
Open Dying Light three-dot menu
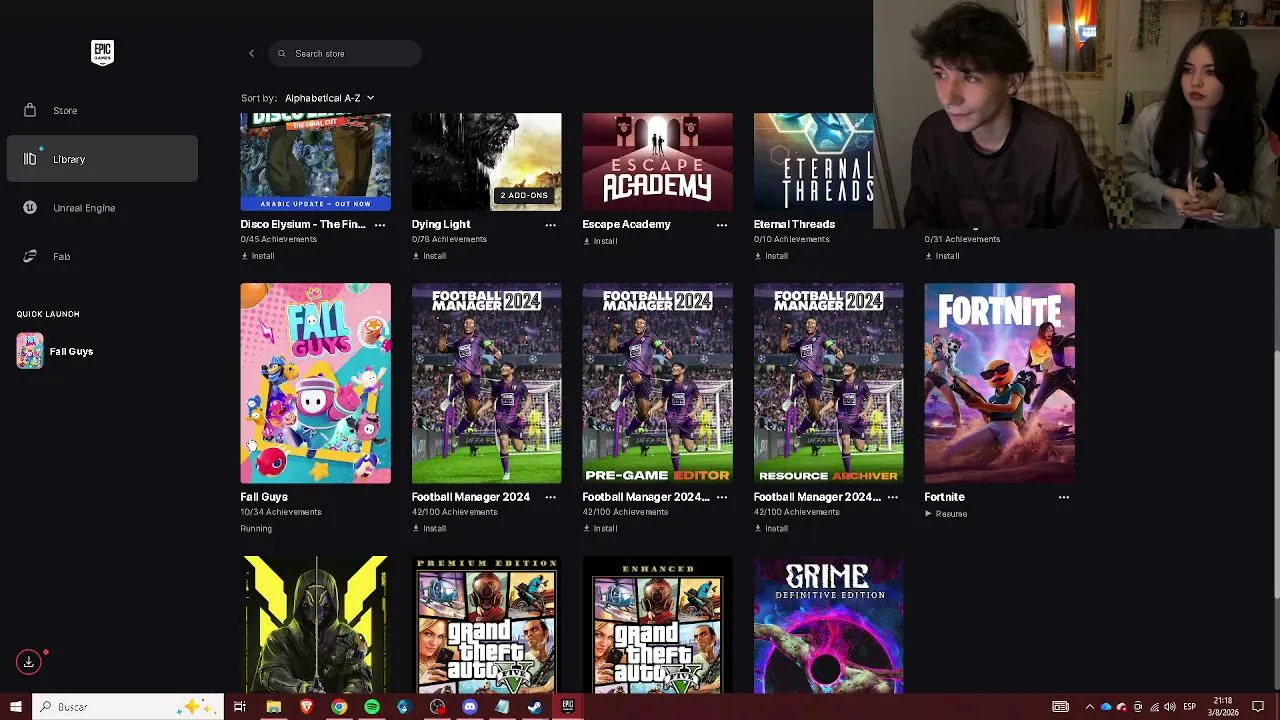click(x=551, y=225)
